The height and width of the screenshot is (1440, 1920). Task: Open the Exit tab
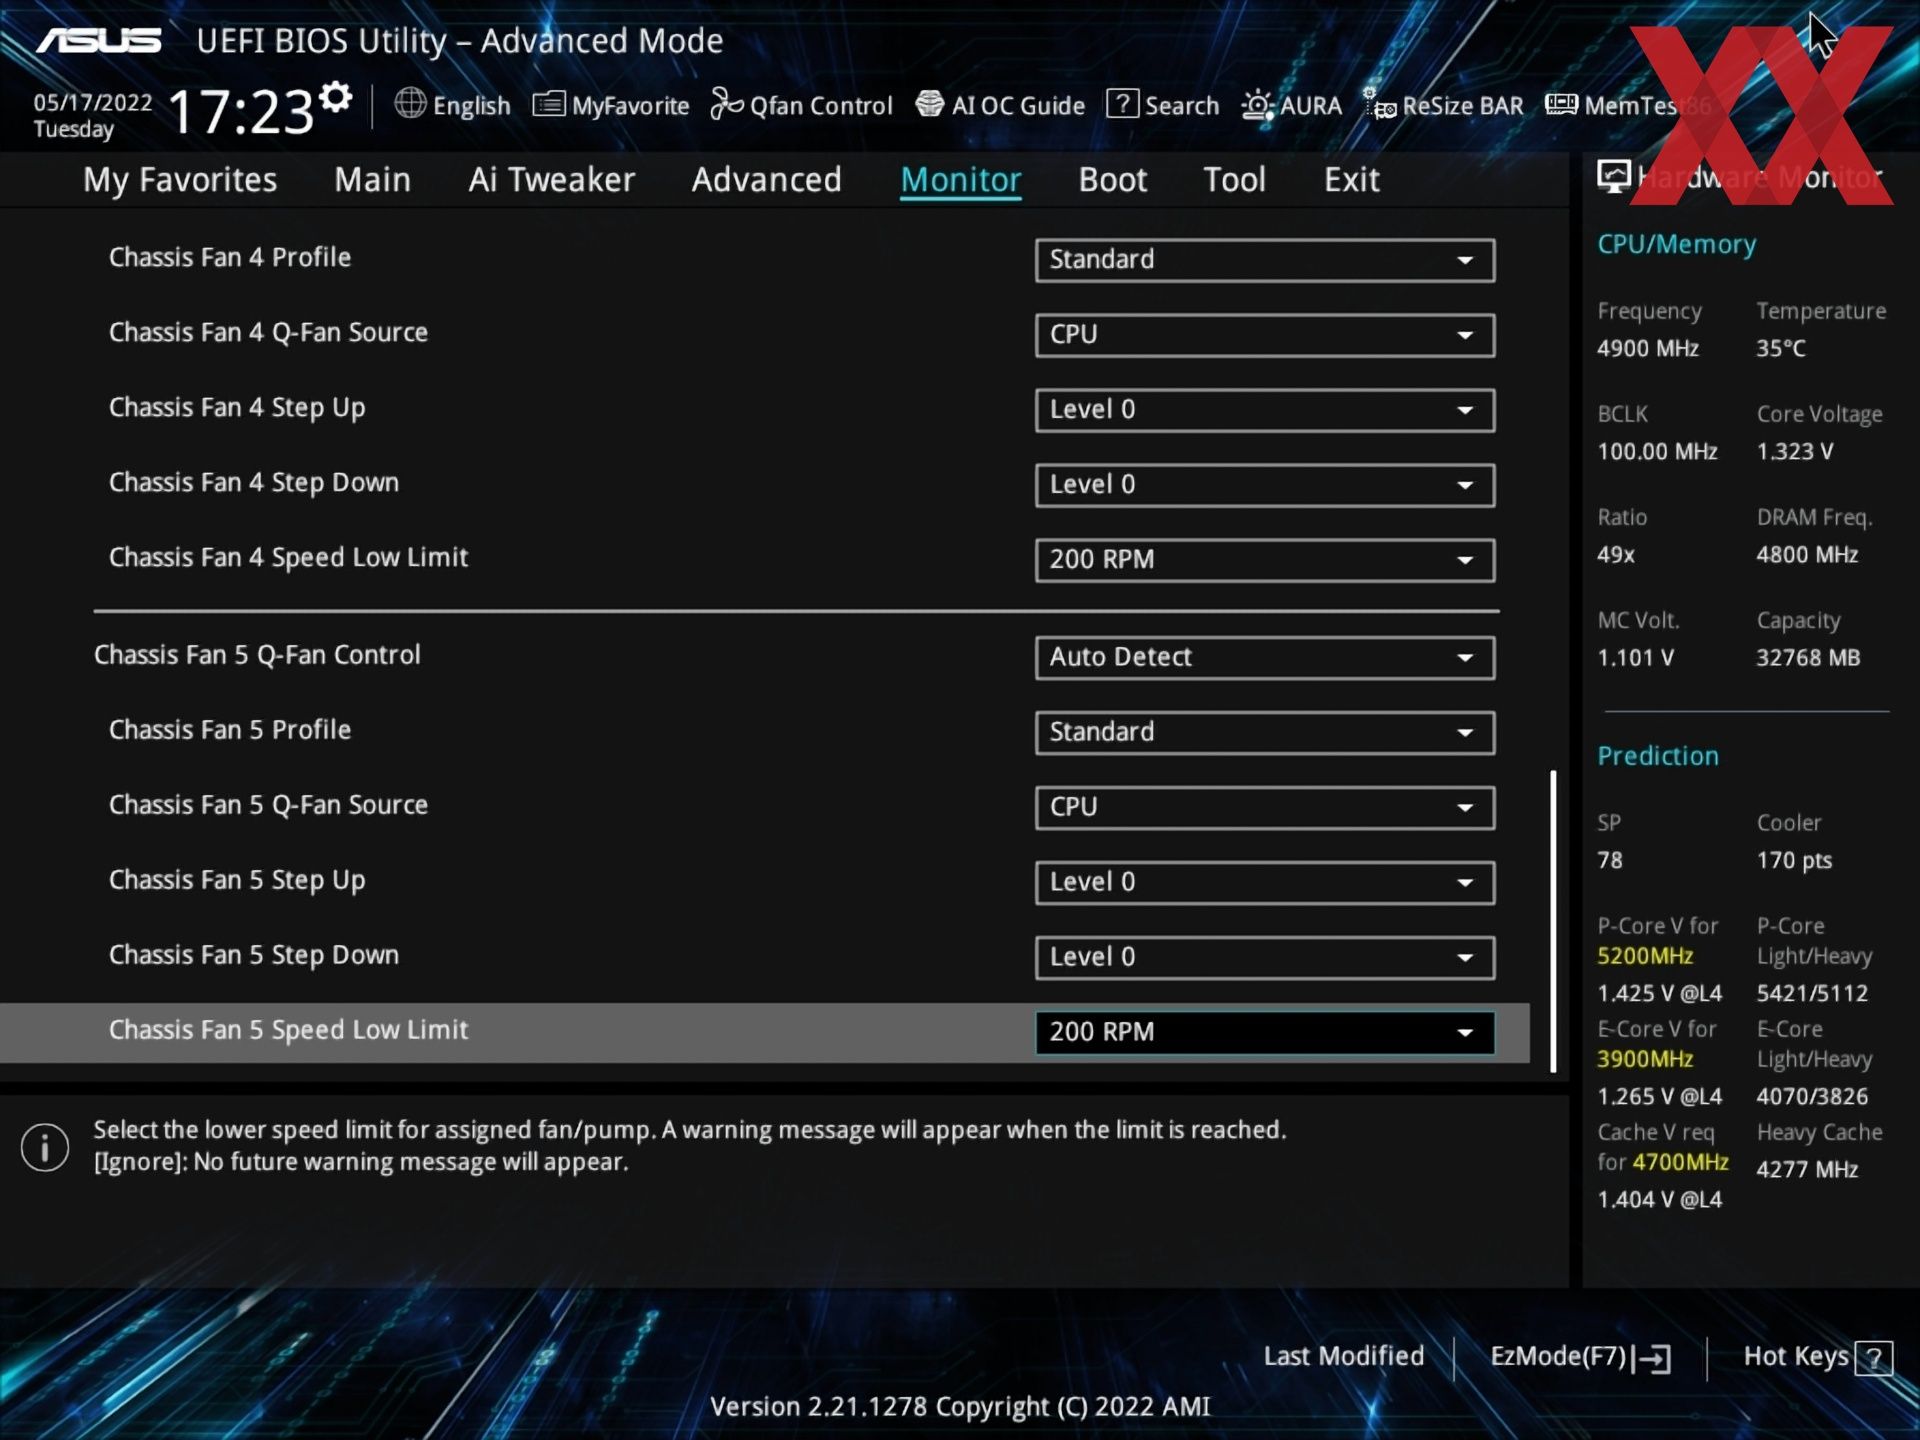click(x=1351, y=180)
